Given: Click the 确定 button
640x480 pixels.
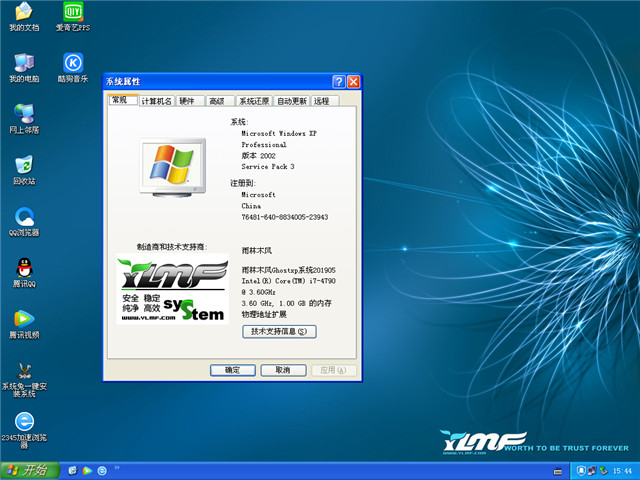Looking at the screenshot, I should point(233,370).
